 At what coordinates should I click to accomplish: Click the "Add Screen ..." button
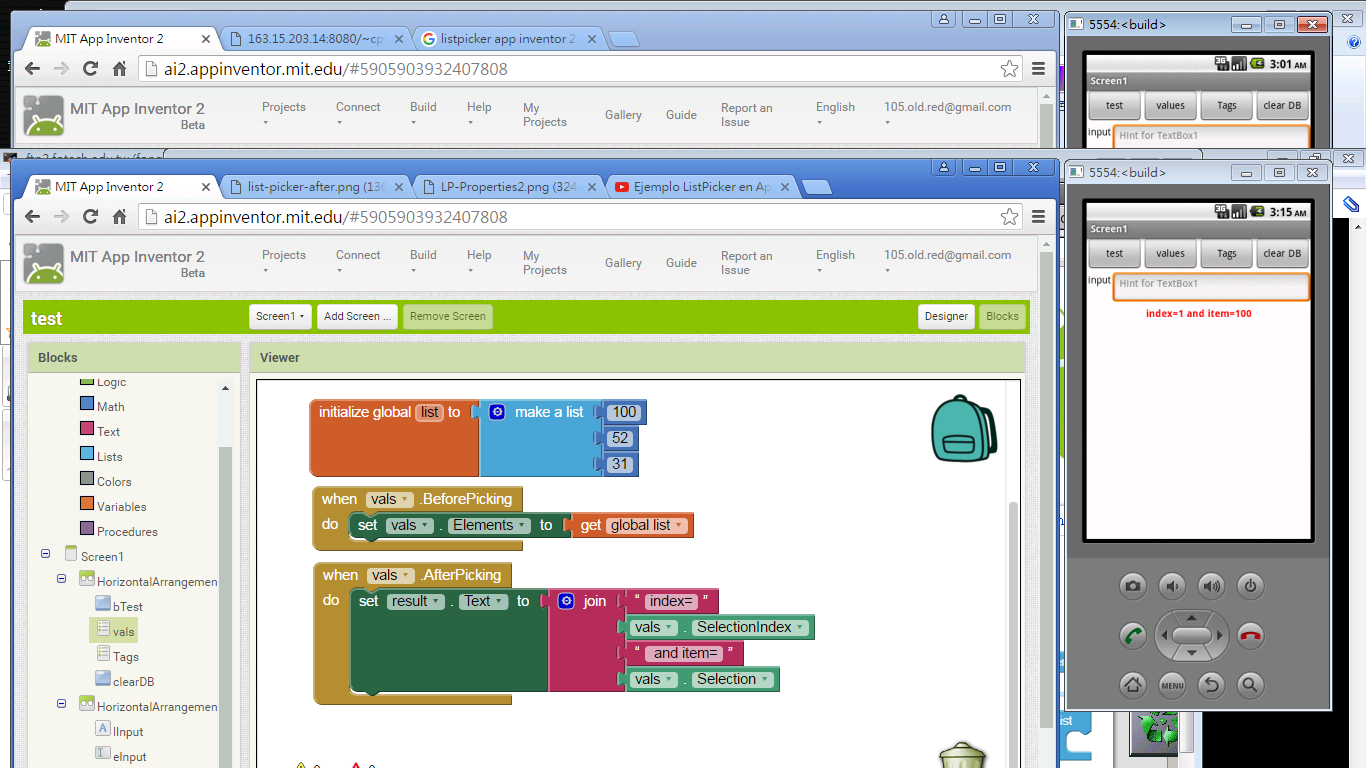[x=357, y=316]
